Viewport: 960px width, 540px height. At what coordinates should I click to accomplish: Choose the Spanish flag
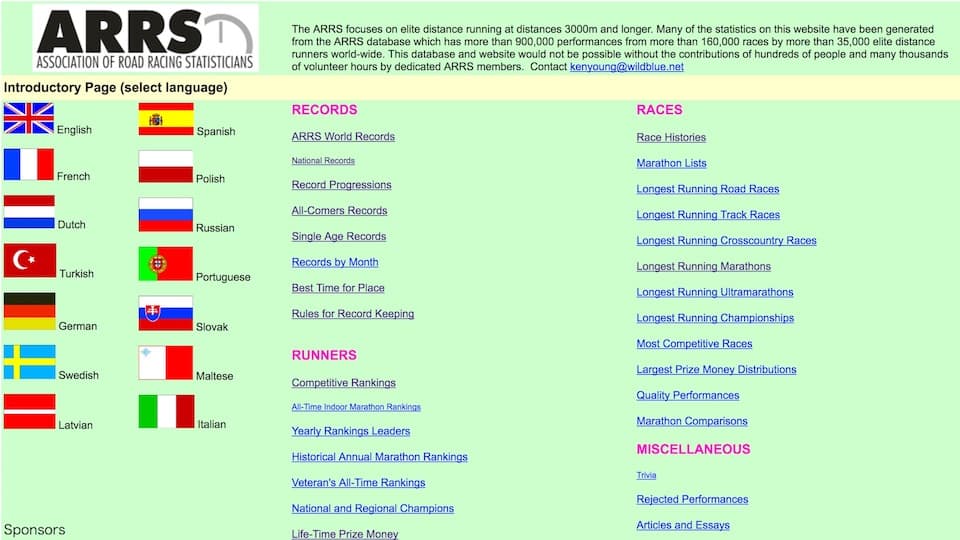pos(166,119)
